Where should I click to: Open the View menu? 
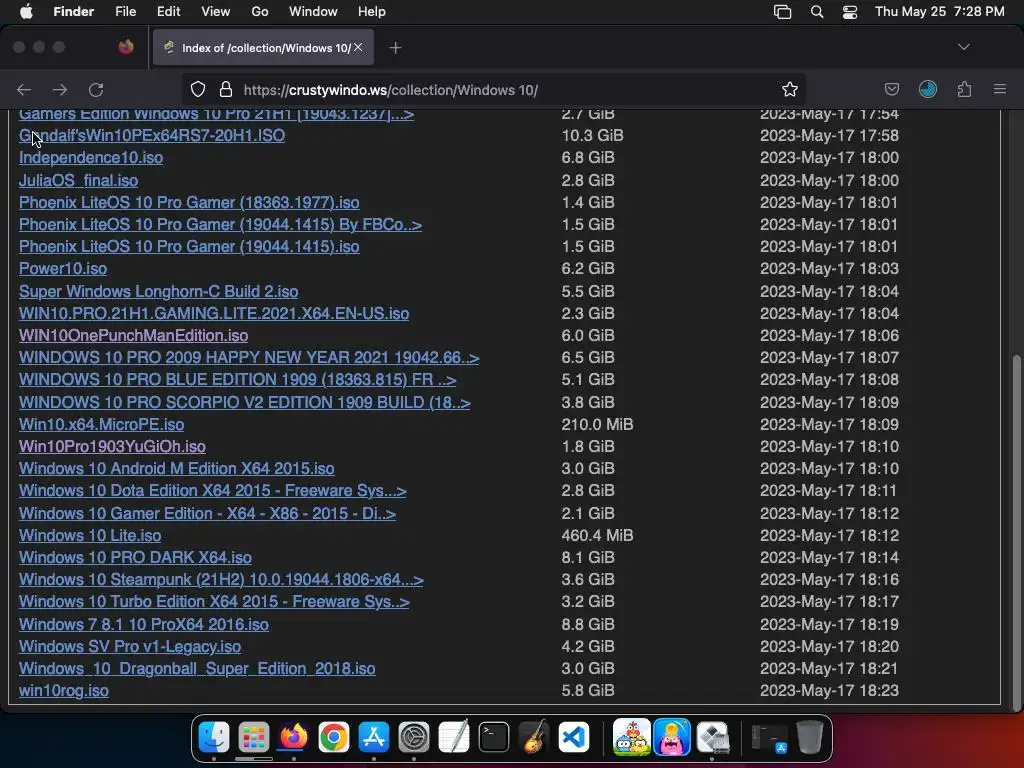[x=216, y=12]
